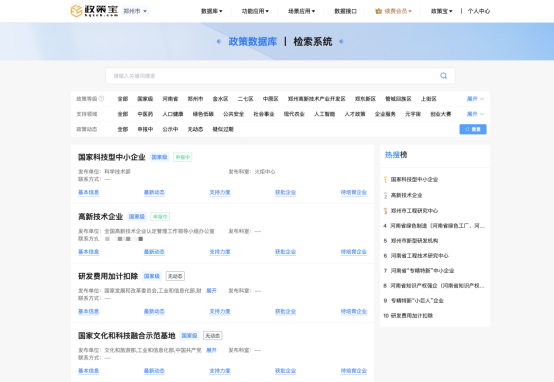Filter policy status by 申报中
This screenshot has height=382, width=554.
click(x=145, y=129)
